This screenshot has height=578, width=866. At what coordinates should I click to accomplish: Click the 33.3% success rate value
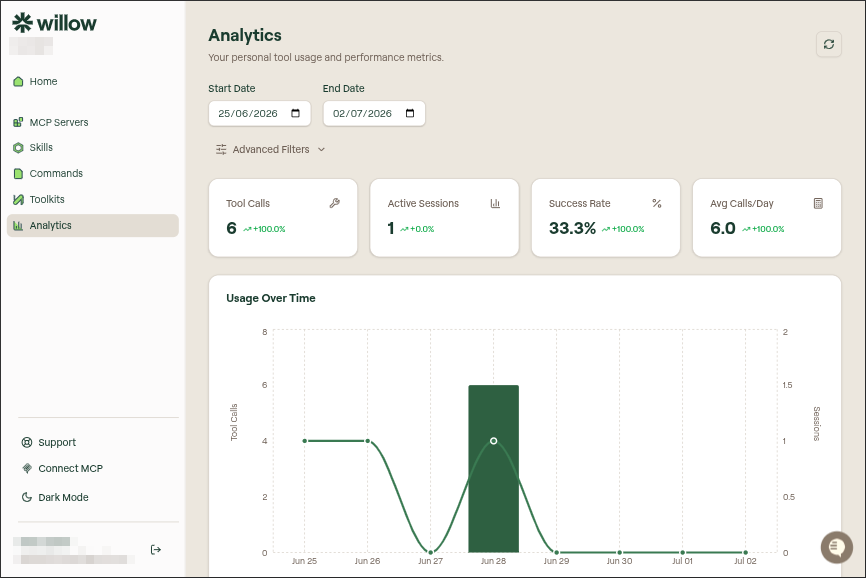click(x=572, y=228)
